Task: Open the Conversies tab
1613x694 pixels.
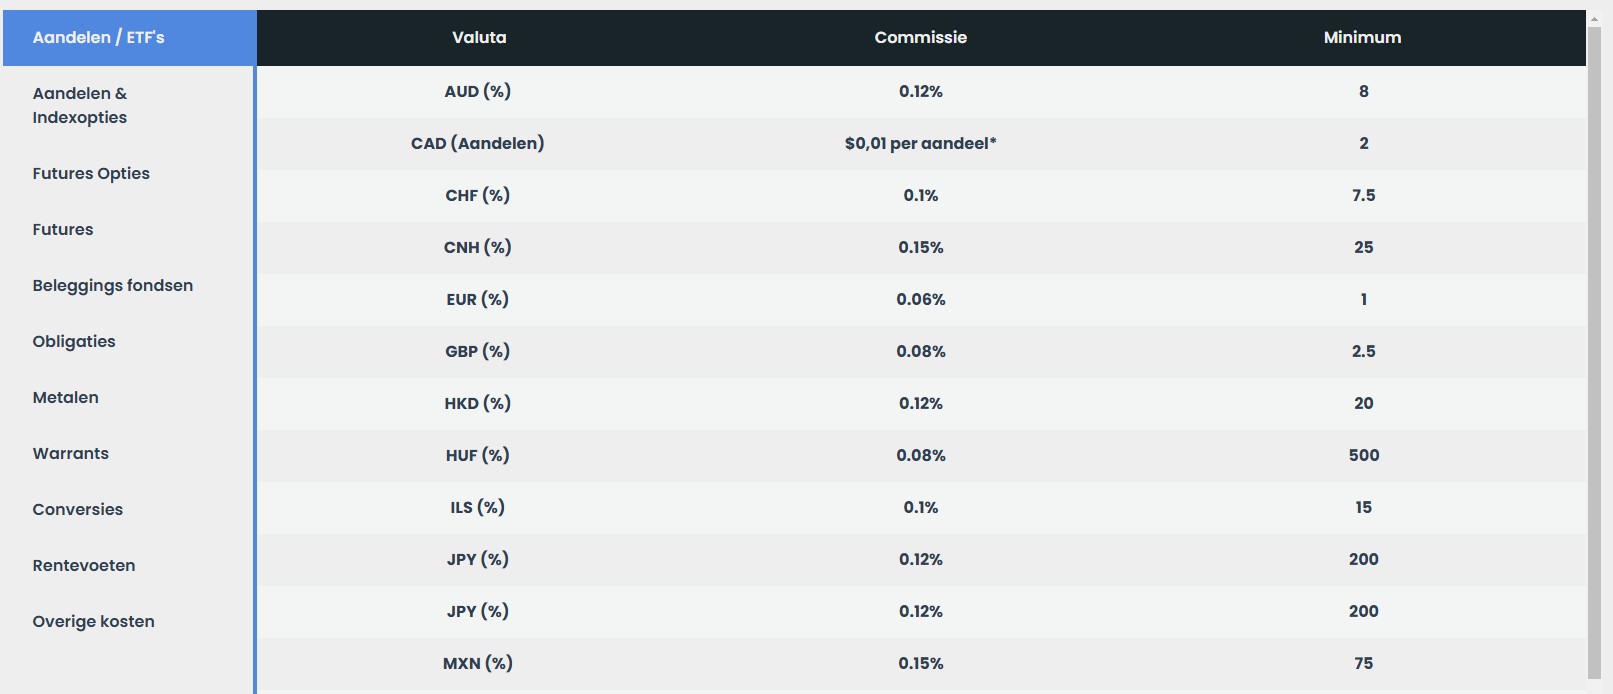Action: [78, 509]
